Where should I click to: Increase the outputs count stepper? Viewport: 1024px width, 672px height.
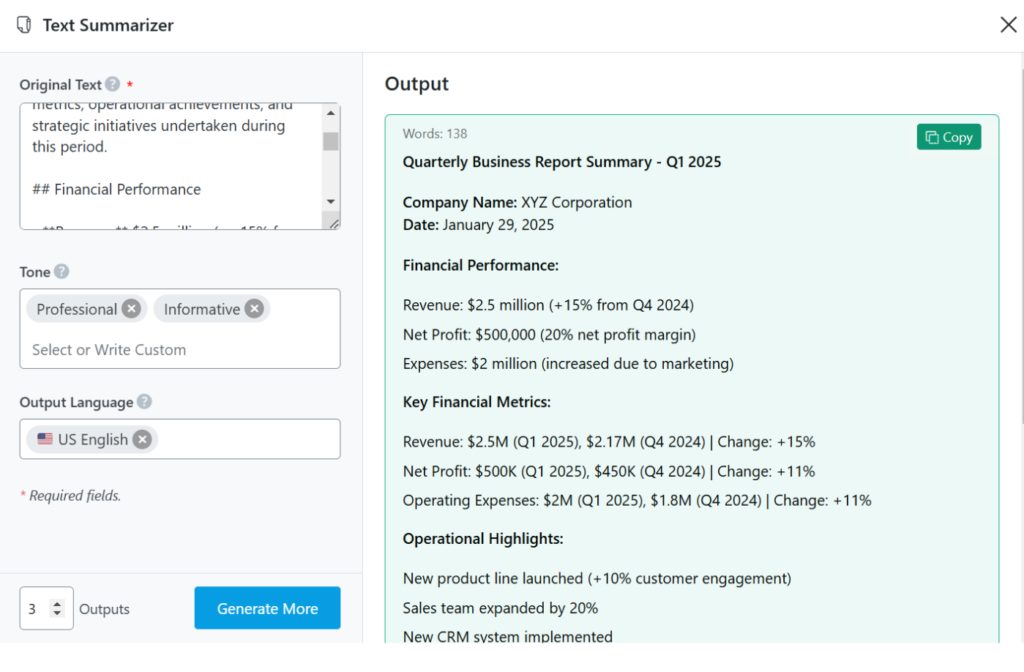point(57,604)
